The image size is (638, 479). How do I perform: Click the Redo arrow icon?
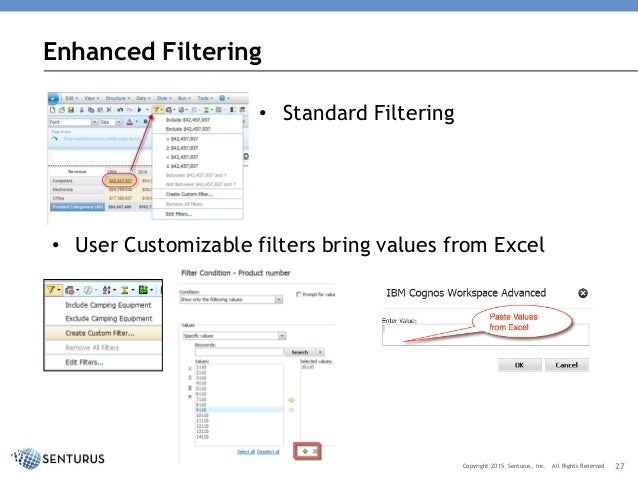click(129, 110)
